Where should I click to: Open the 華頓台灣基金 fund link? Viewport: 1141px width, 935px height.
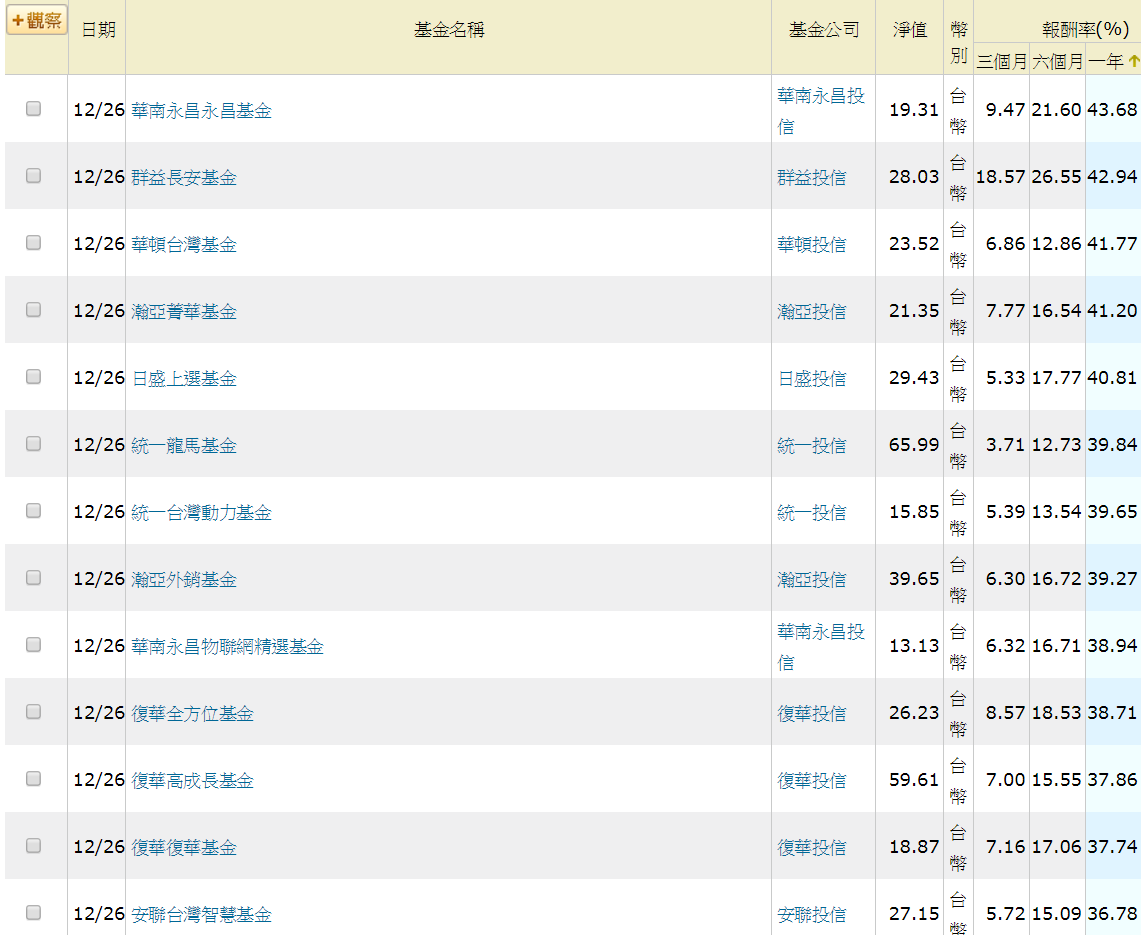184,244
